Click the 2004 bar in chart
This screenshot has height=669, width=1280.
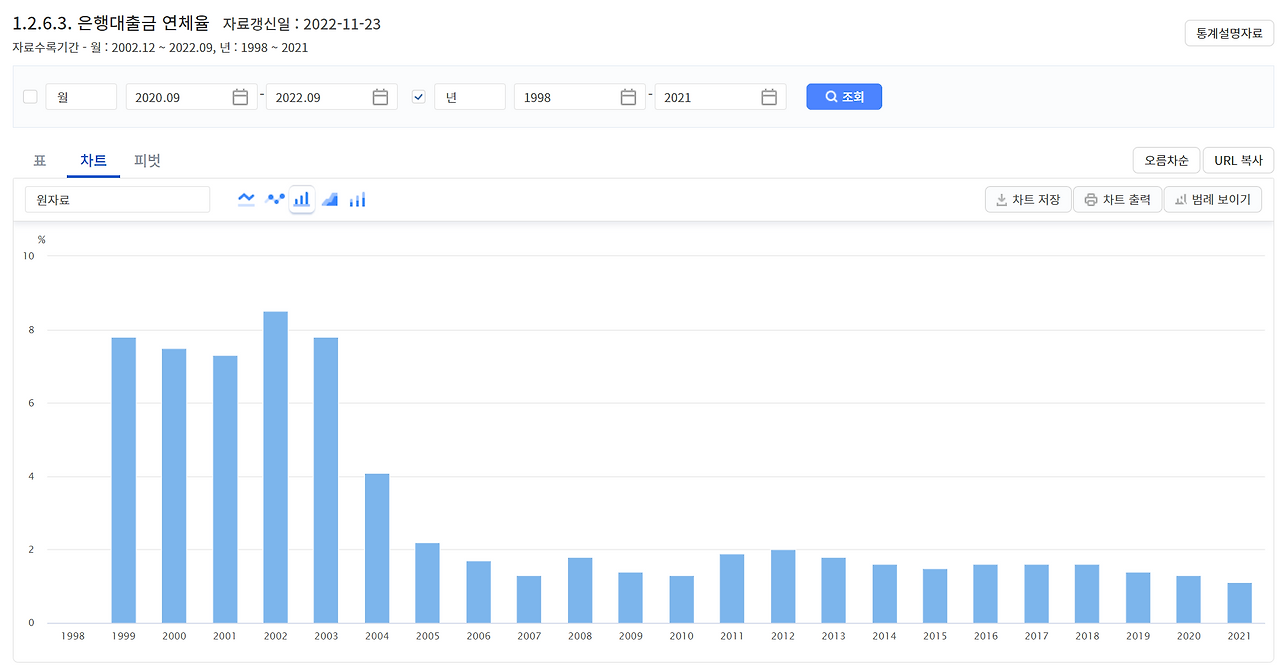[x=377, y=548]
